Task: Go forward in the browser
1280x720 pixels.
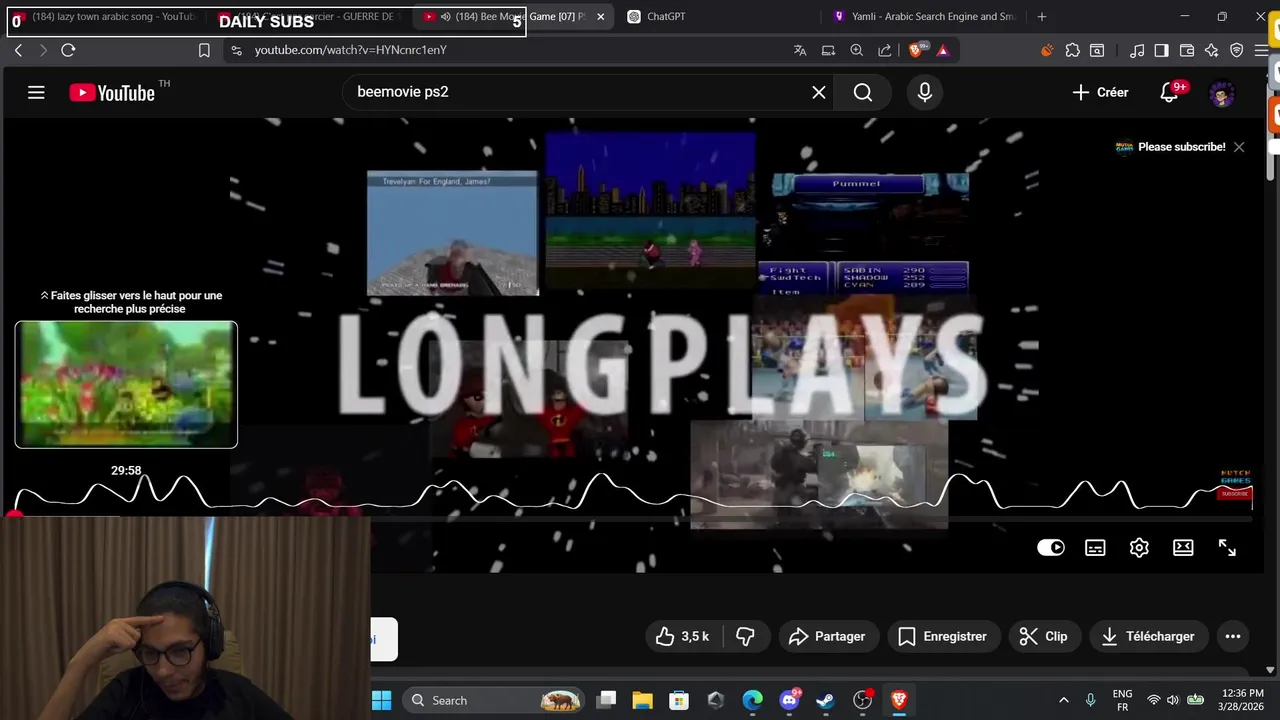Action: point(42,50)
